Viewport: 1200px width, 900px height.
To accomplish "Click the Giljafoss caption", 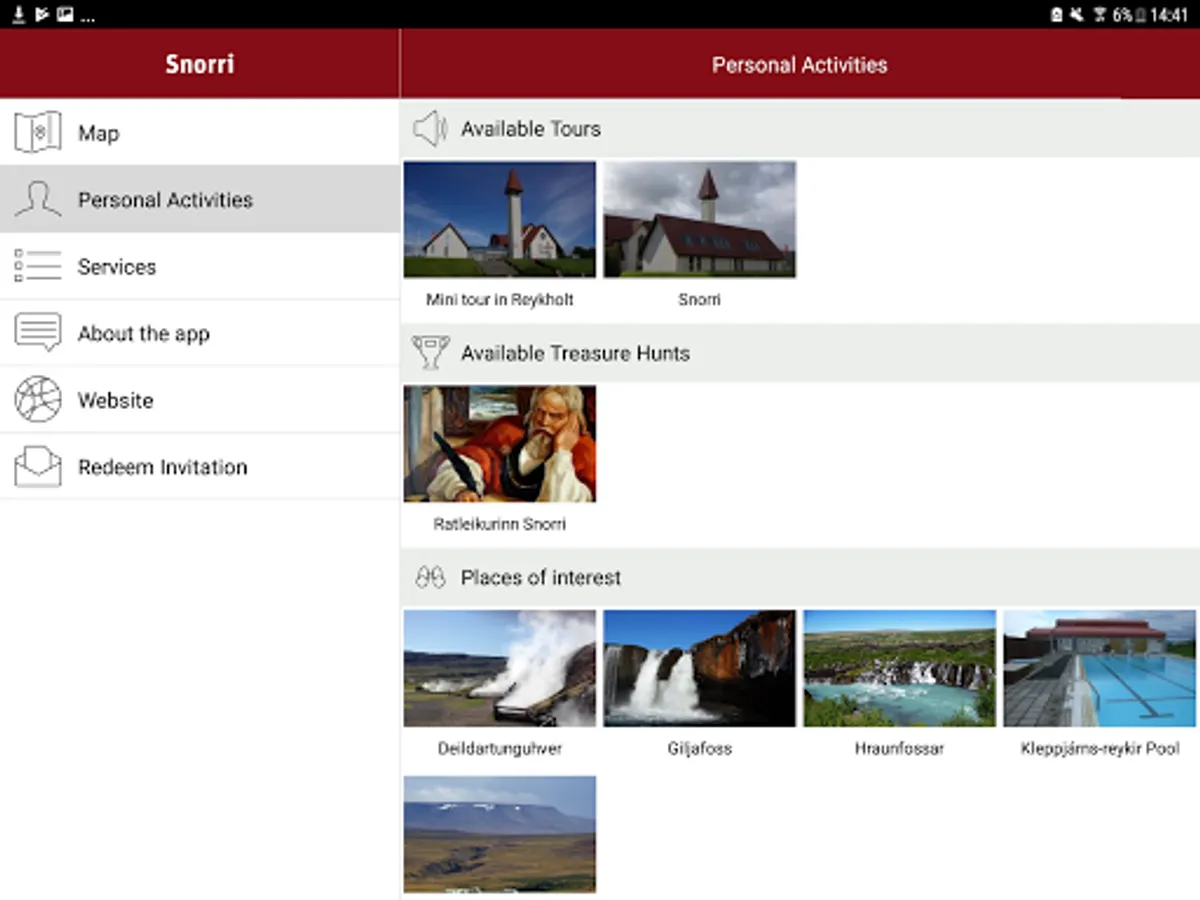I will coord(700,748).
